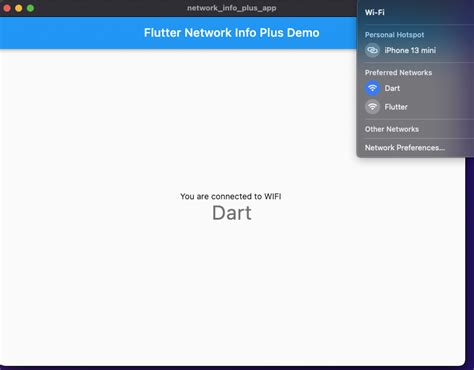This screenshot has width=474, height=370.
Task: Click the Flutter Network Info Plus Demo title
Action: (232, 33)
